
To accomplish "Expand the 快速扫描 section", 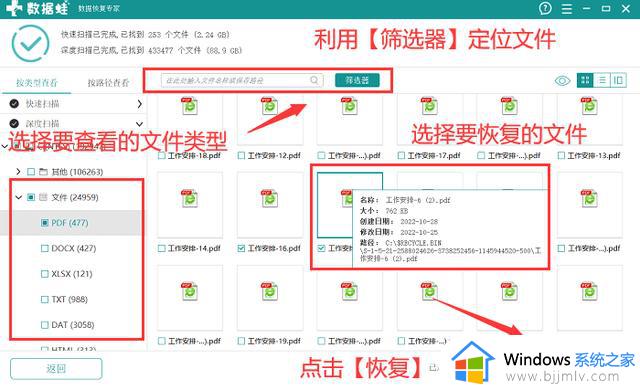I will 139,104.
